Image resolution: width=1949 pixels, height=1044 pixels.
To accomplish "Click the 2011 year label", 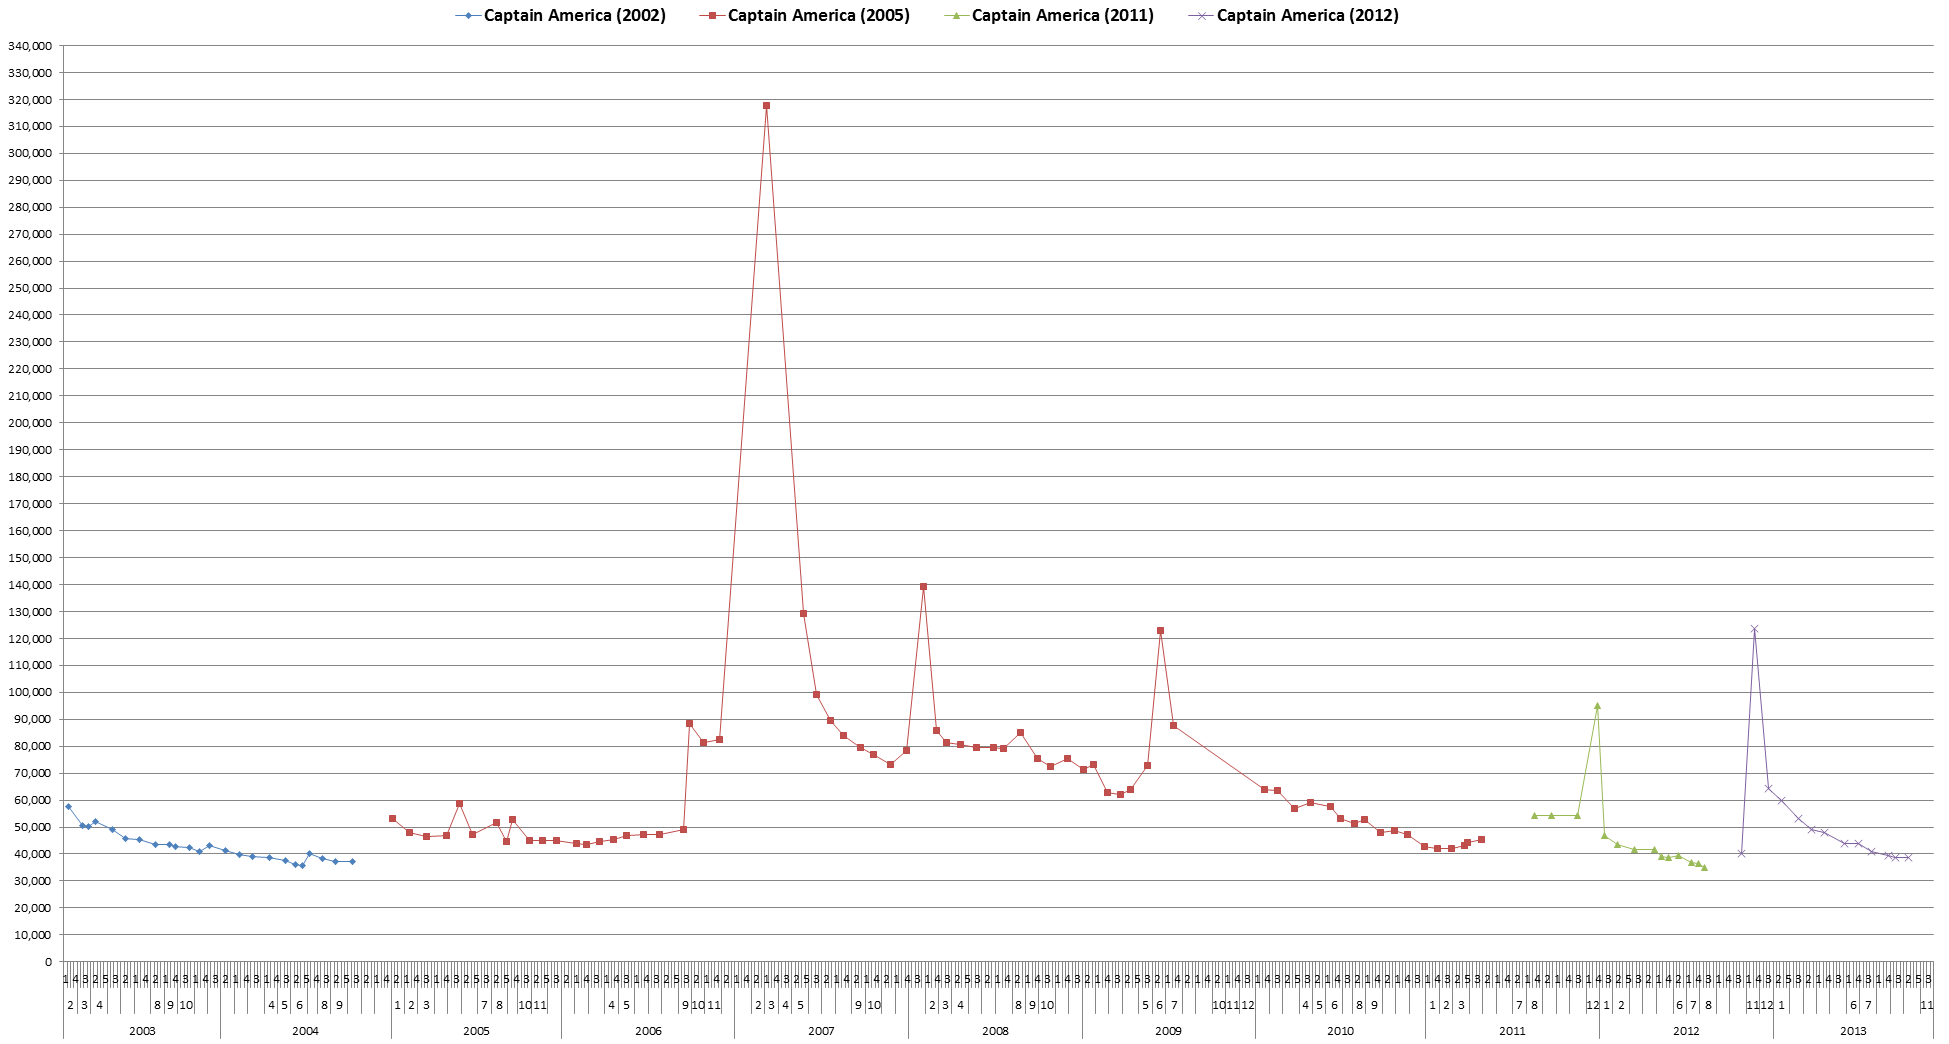I will tap(1512, 1031).
